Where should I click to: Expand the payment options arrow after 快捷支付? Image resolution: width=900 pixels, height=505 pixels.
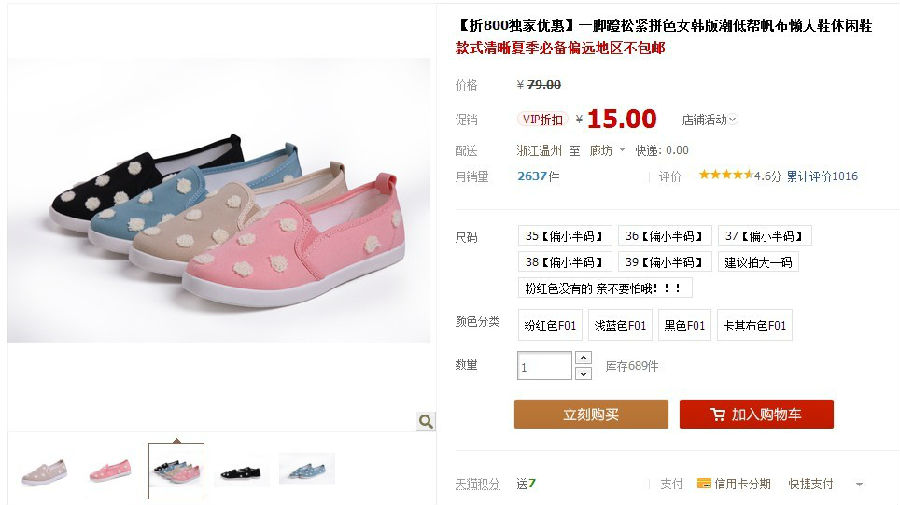859,484
